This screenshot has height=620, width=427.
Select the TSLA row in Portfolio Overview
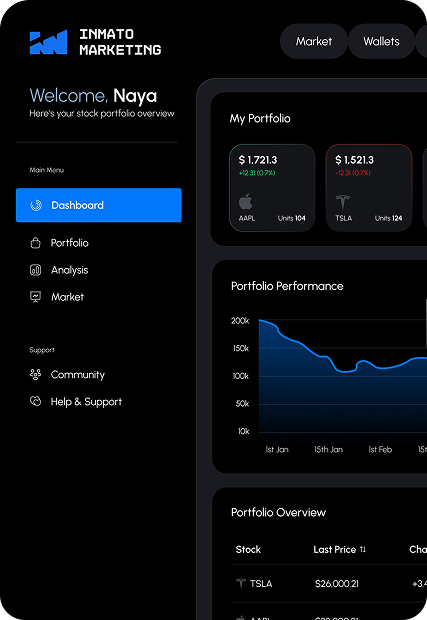[329, 583]
